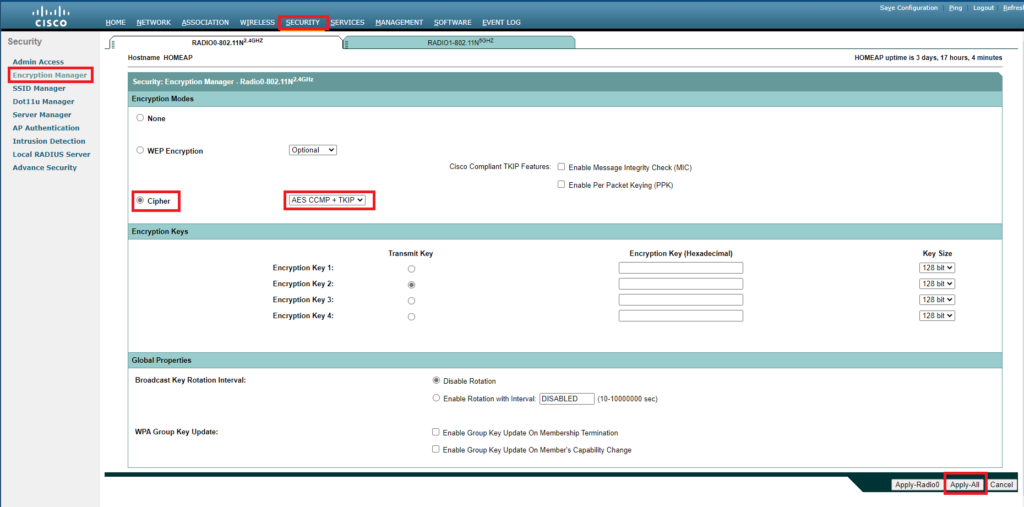The image size is (1024, 507).
Task: Open SSID Manager in sidebar
Action: (39, 88)
